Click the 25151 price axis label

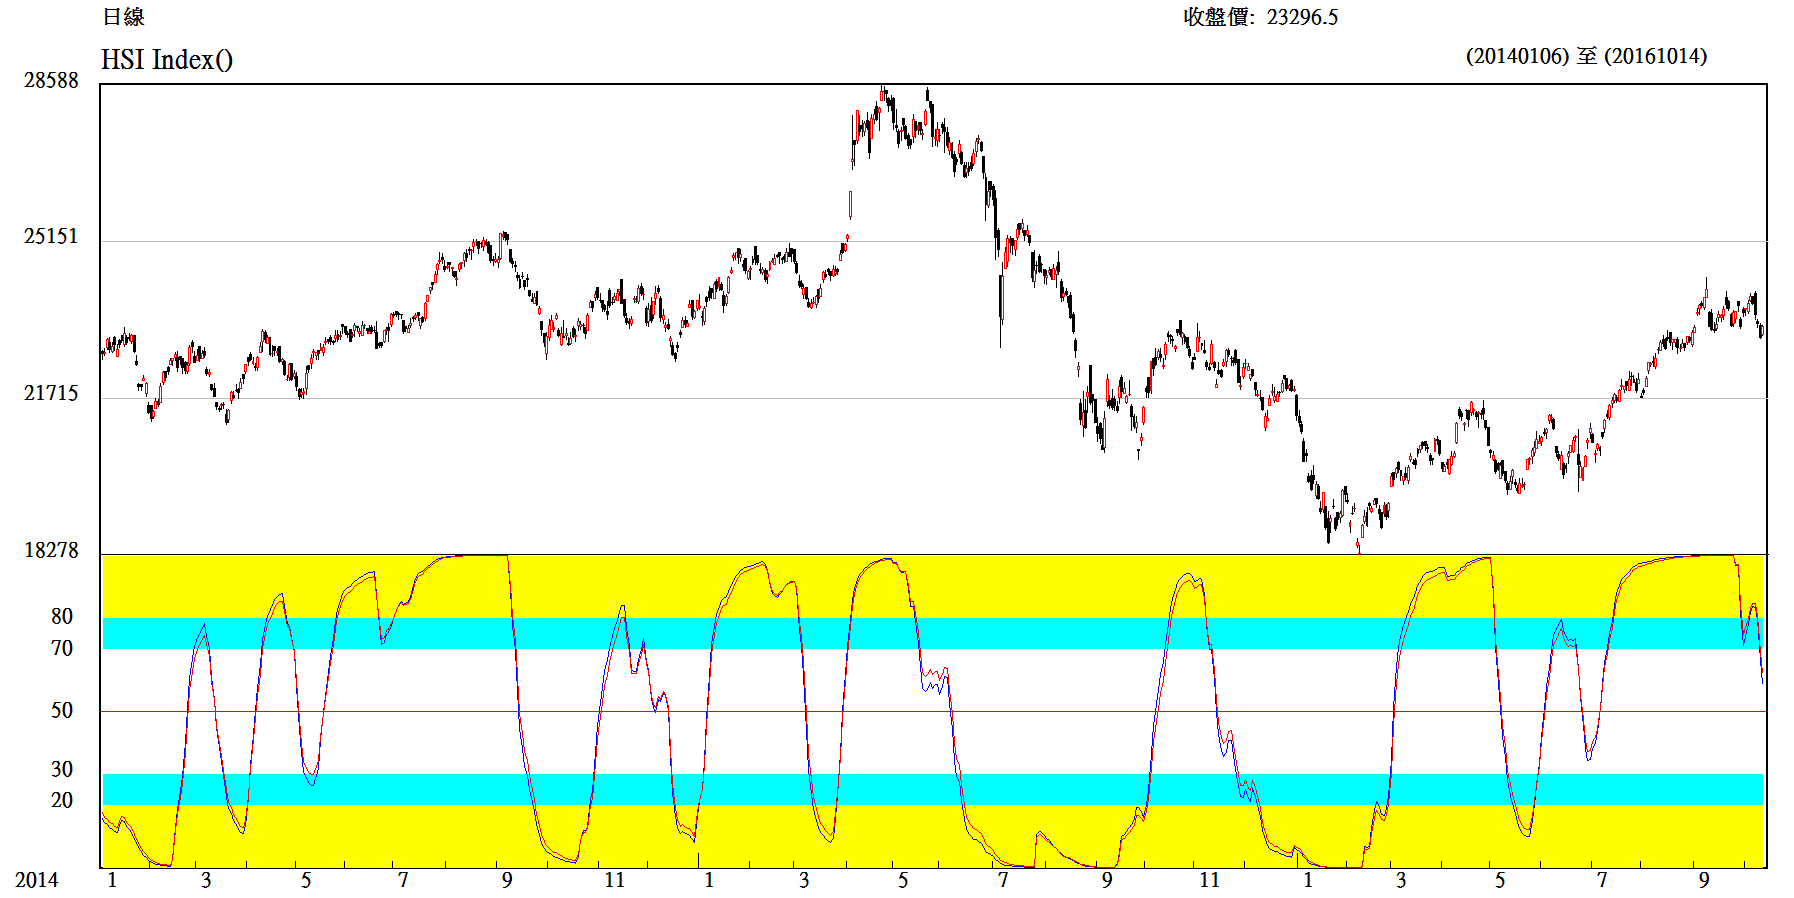coord(51,237)
